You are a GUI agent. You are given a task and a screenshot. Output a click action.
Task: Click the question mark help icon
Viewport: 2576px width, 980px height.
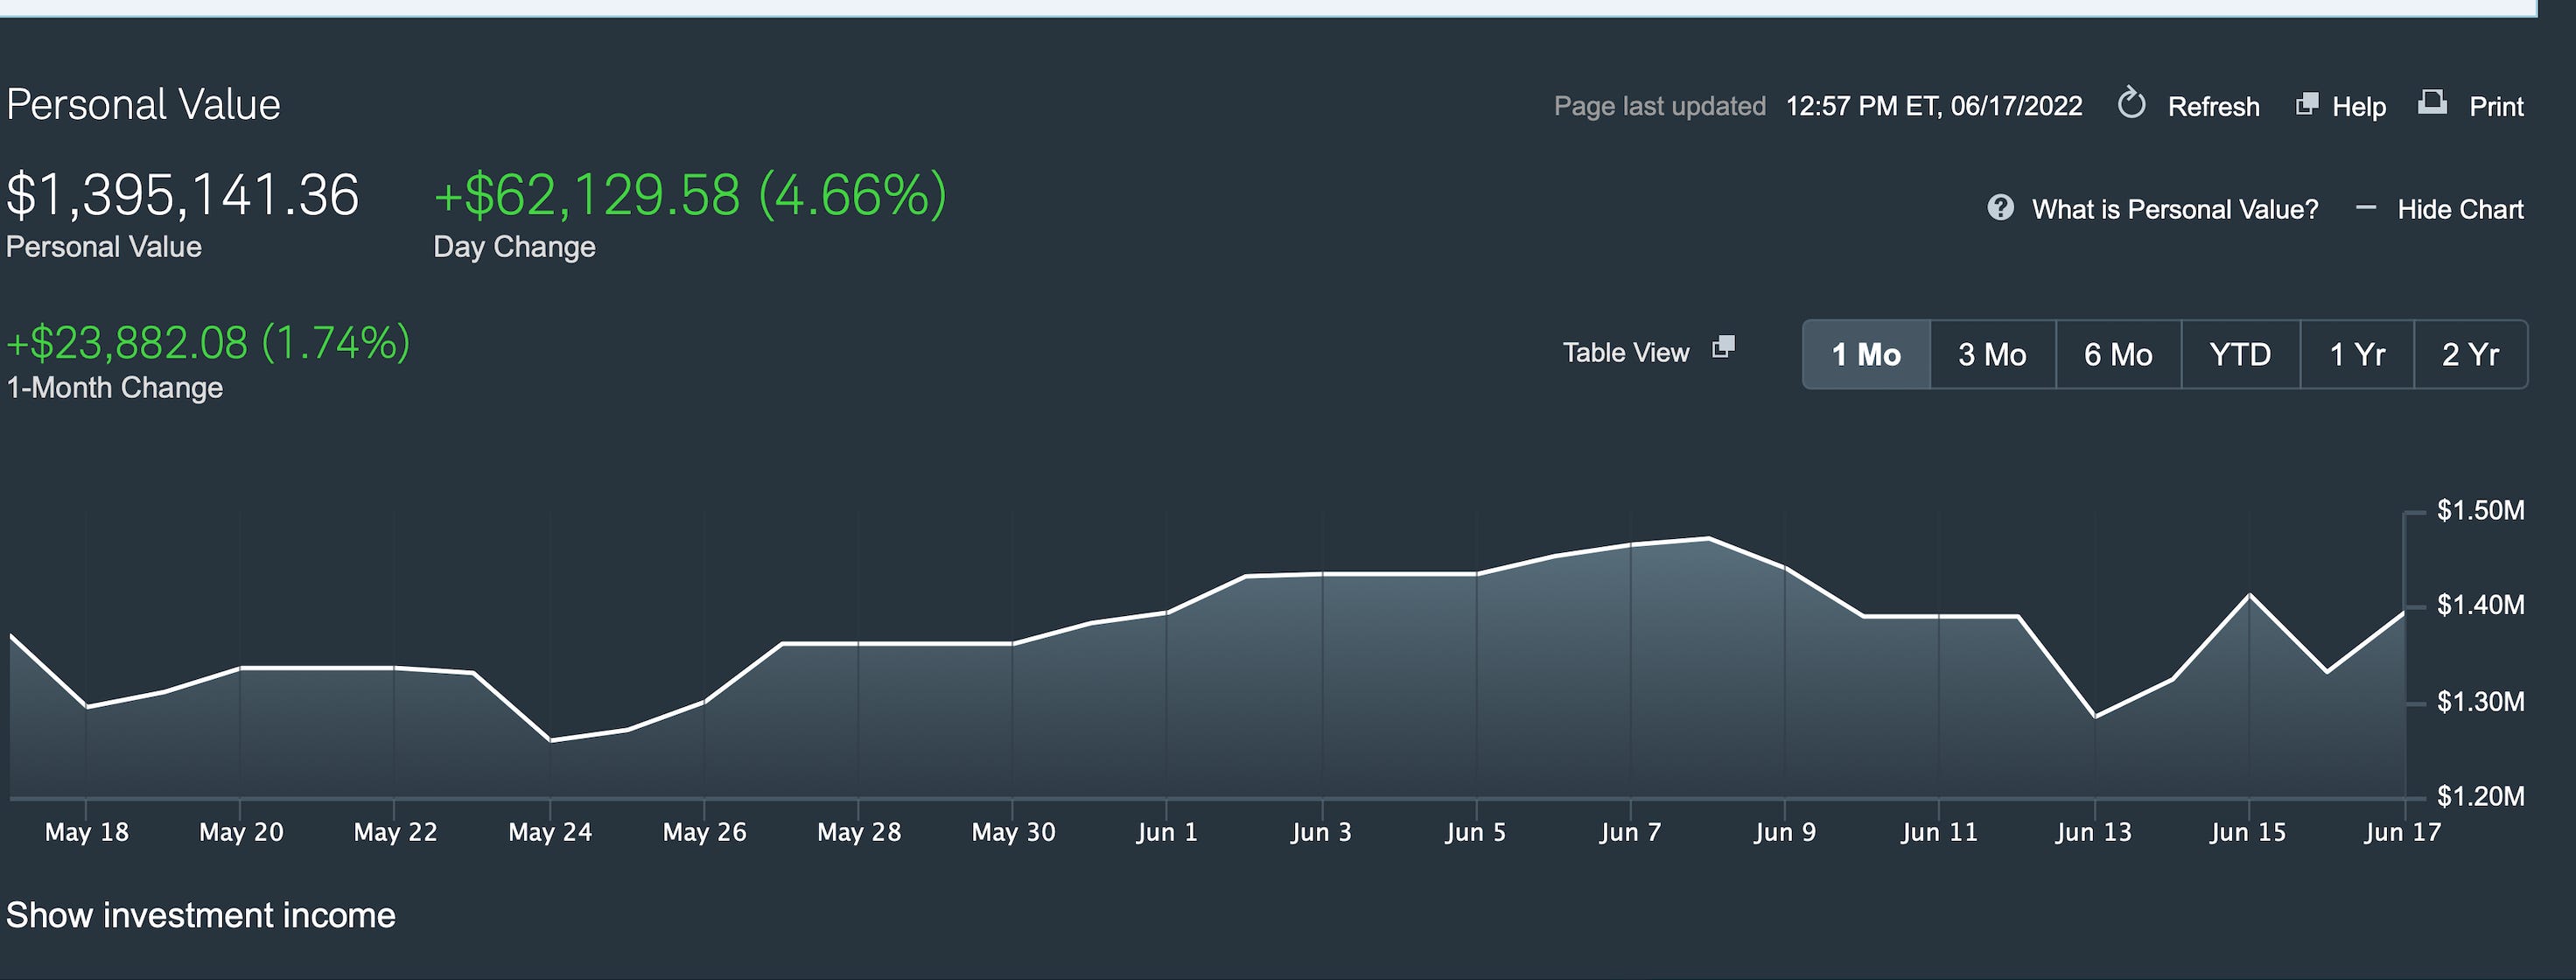(x=2000, y=208)
